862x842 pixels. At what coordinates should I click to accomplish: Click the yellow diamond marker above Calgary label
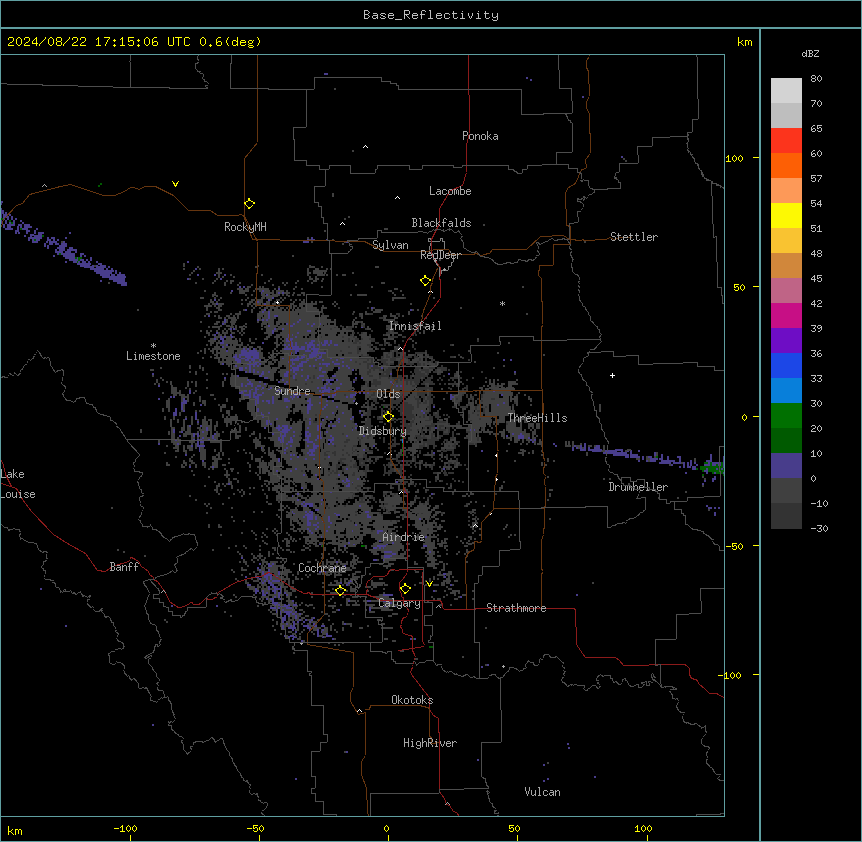tap(405, 589)
